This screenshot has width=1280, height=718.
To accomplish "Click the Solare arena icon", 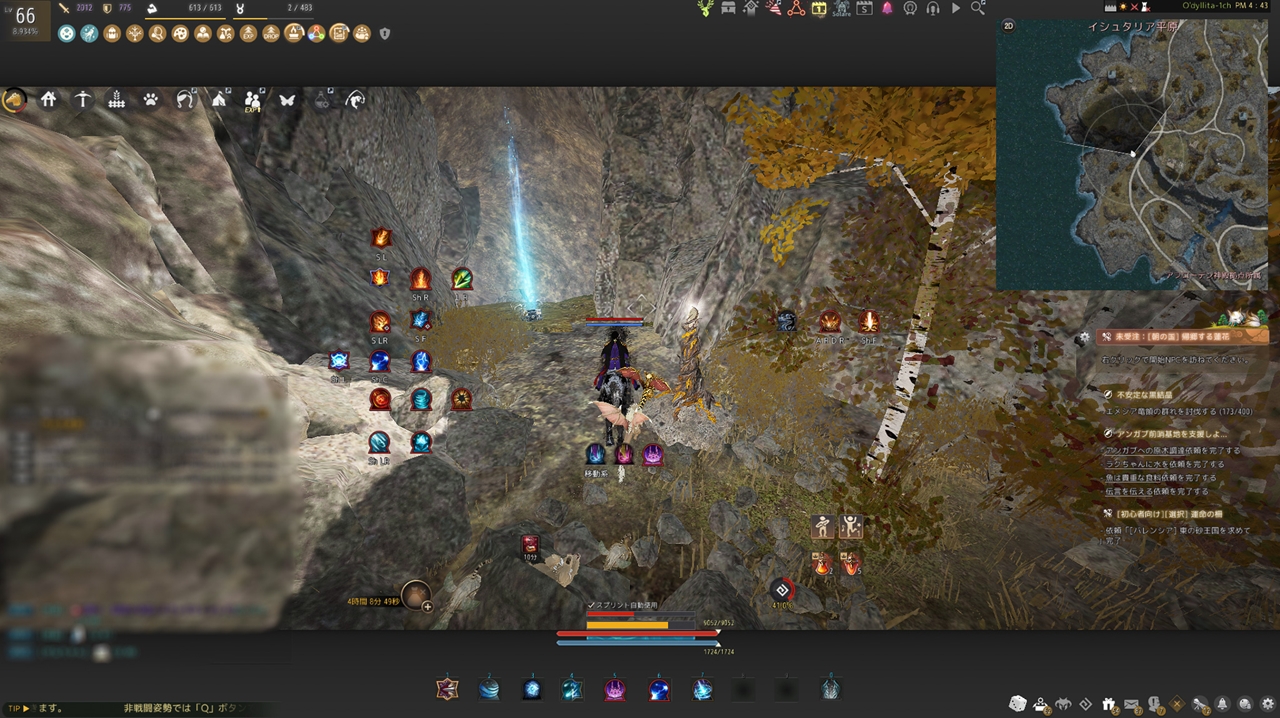I will pyautogui.click(x=841, y=9).
